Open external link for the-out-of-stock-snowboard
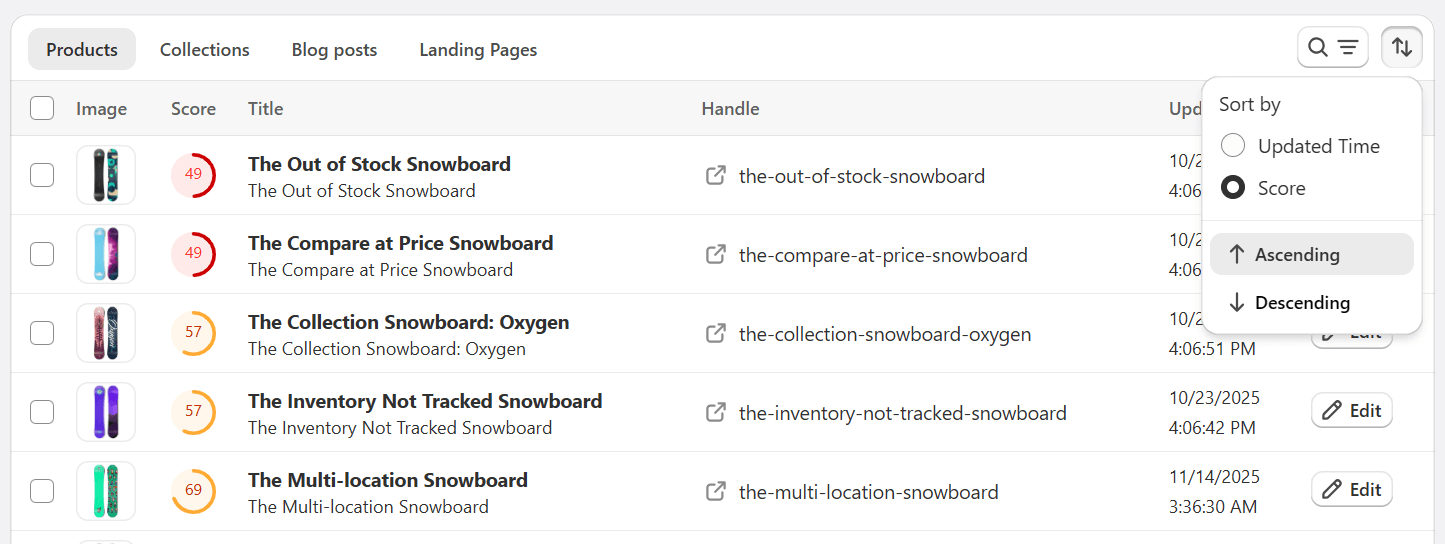1445x544 pixels. 716,176
